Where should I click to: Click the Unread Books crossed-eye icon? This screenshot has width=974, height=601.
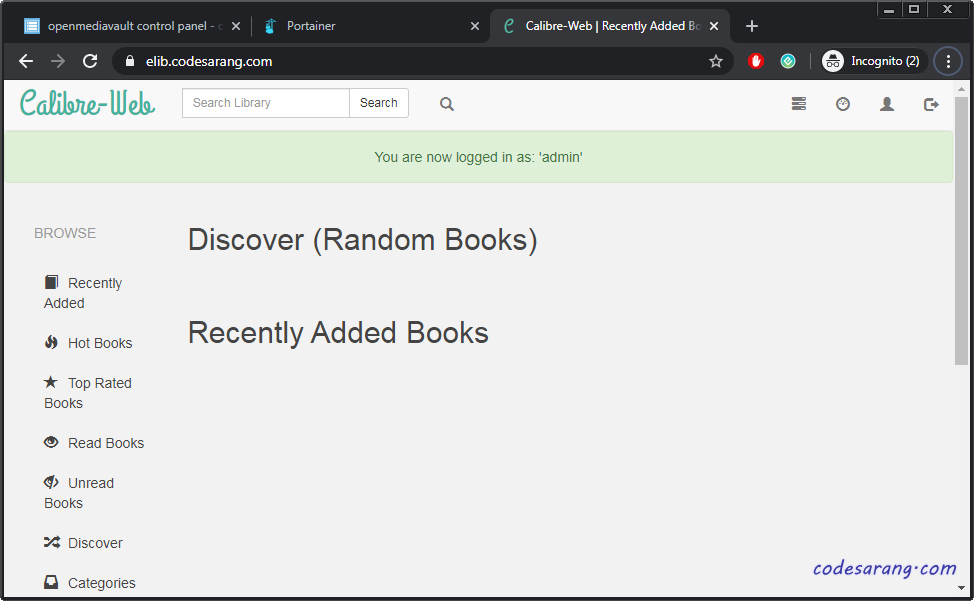(x=51, y=482)
